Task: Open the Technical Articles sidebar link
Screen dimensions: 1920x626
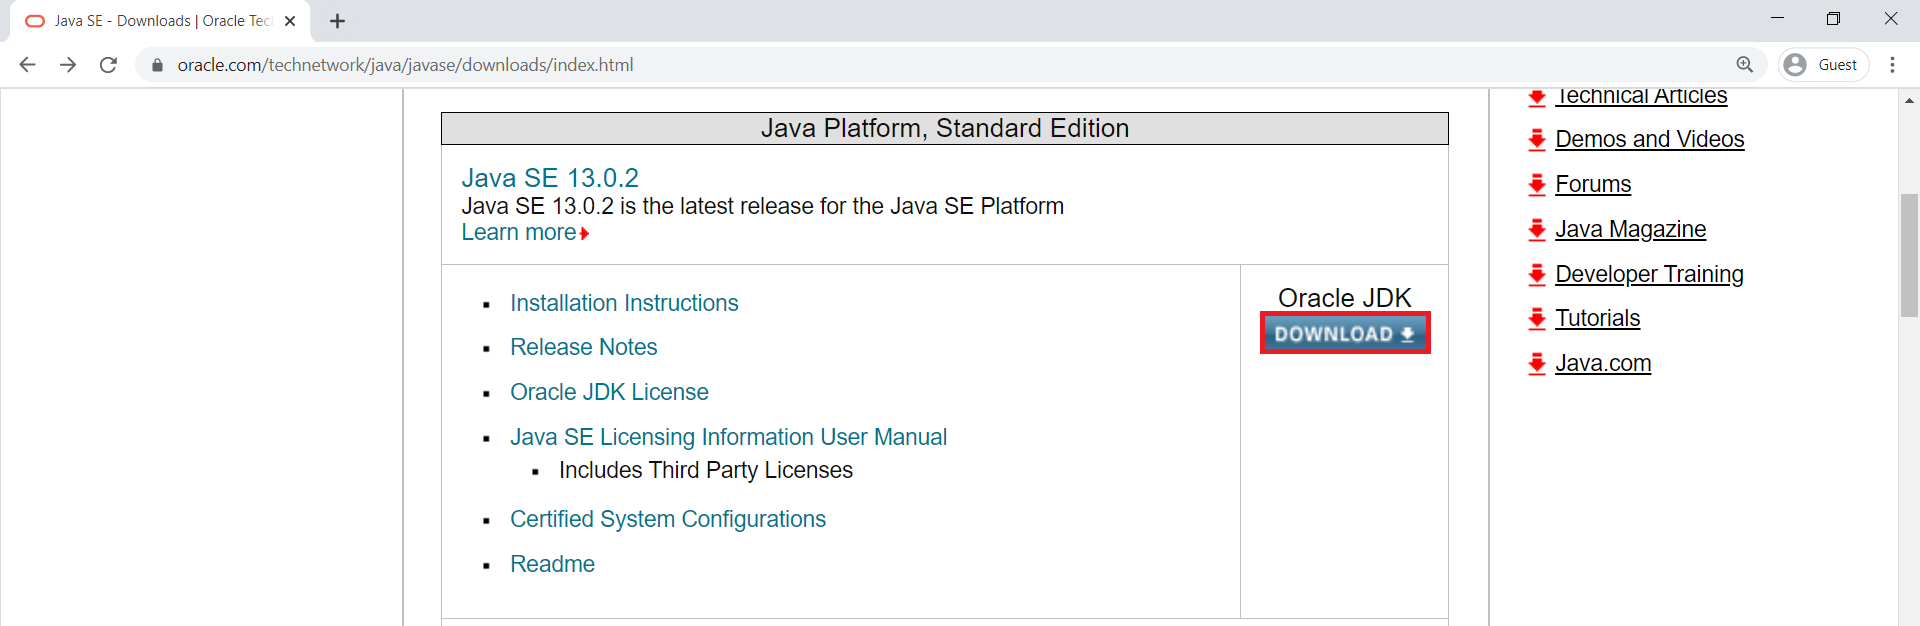Action: click(1641, 96)
